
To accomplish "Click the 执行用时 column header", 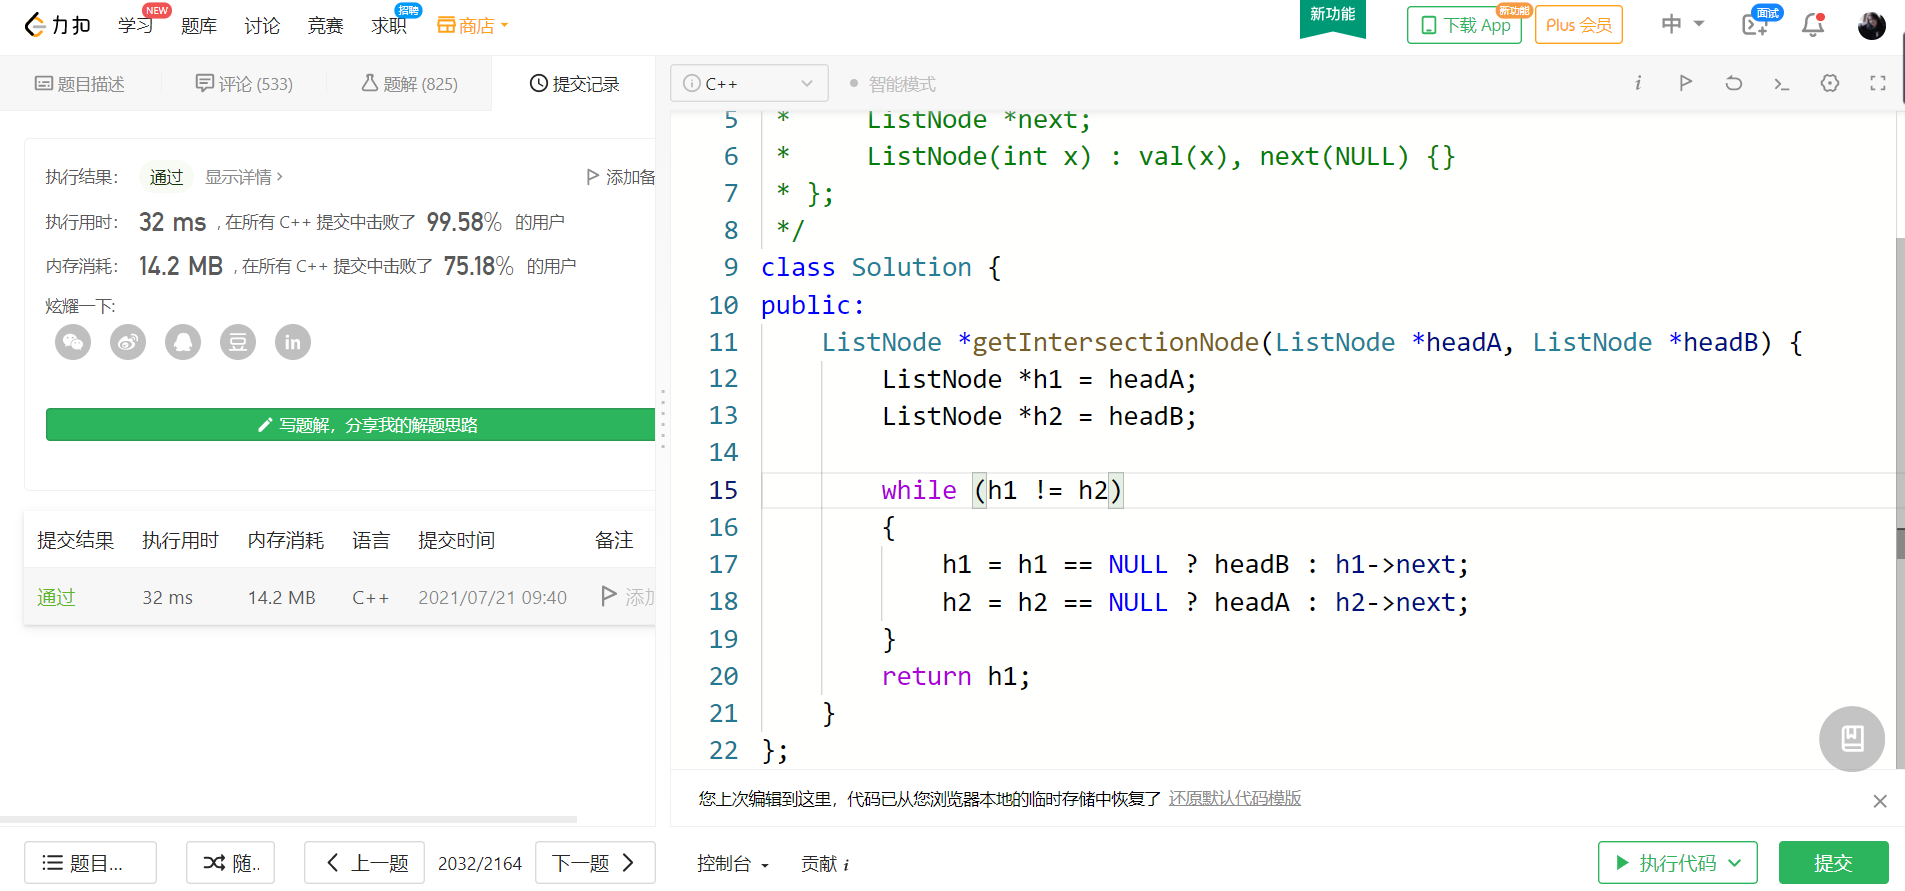I will [180, 540].
